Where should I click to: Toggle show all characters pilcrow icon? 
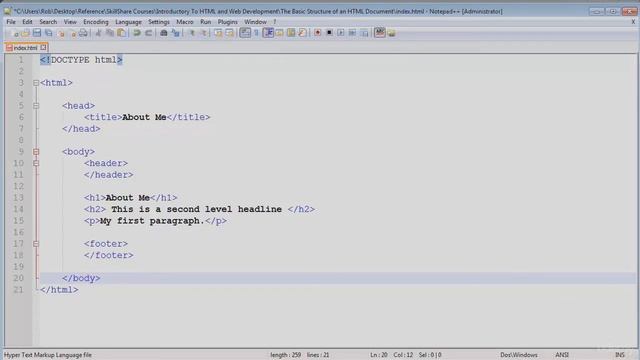click(x=256, y=33)
